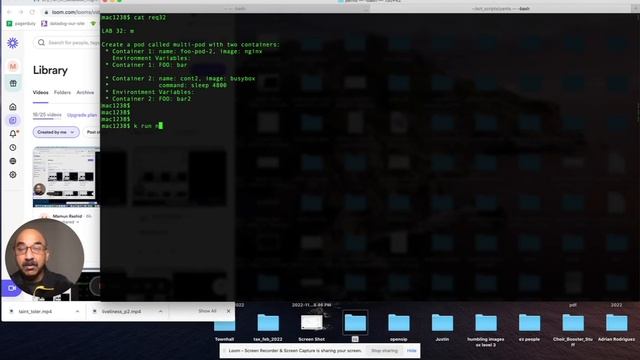
Task: Open the notifications bell in Loom sidebar
Action: point(13,133)
